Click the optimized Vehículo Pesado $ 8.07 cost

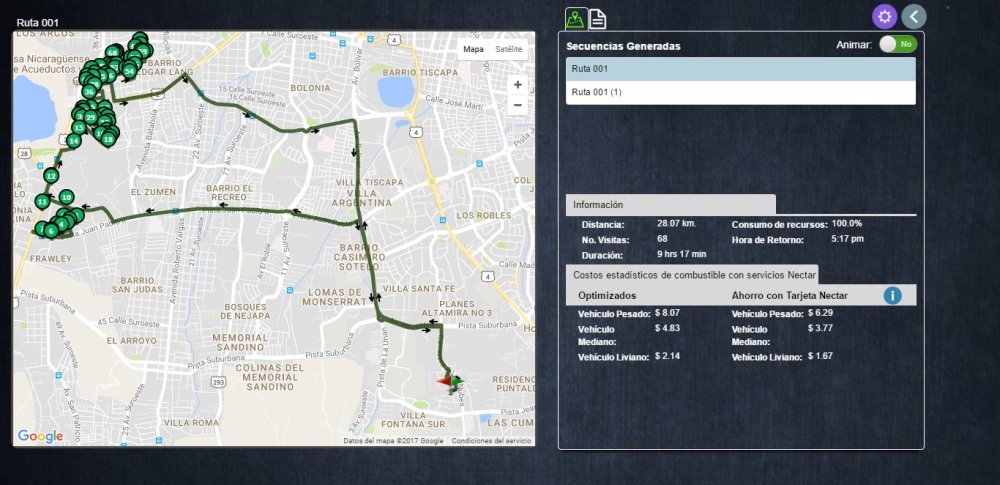click(x=667, y=313)
